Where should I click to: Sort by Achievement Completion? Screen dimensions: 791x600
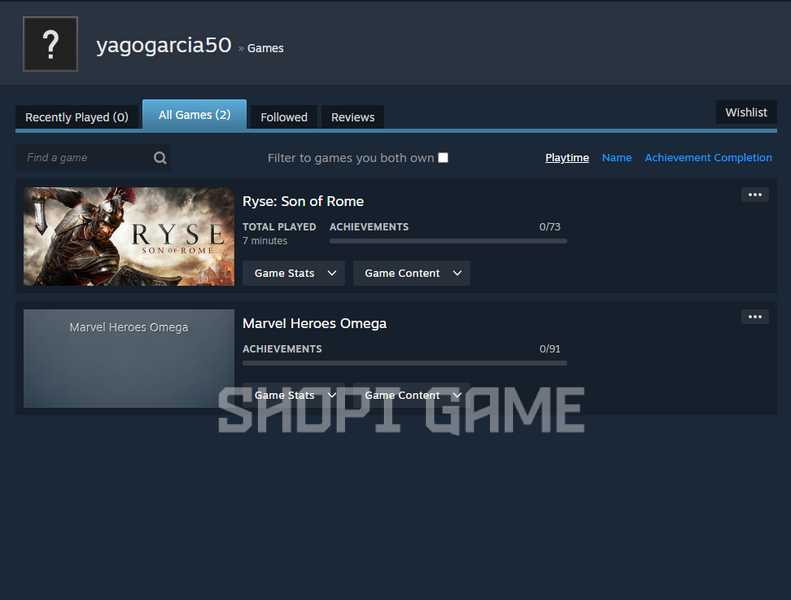[708, 157]
